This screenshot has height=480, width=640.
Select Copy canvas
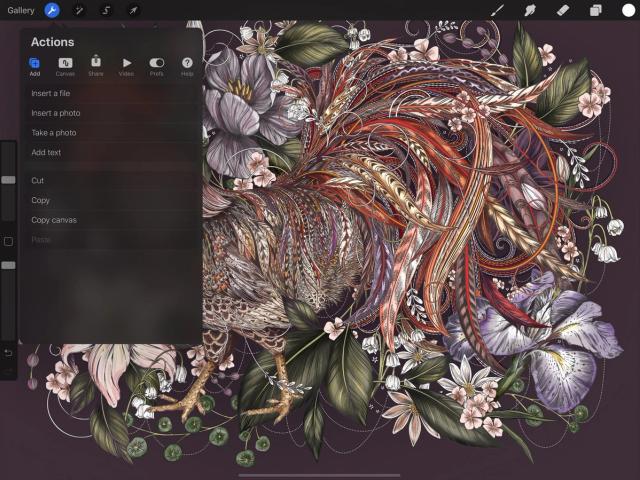click(112, 220)
